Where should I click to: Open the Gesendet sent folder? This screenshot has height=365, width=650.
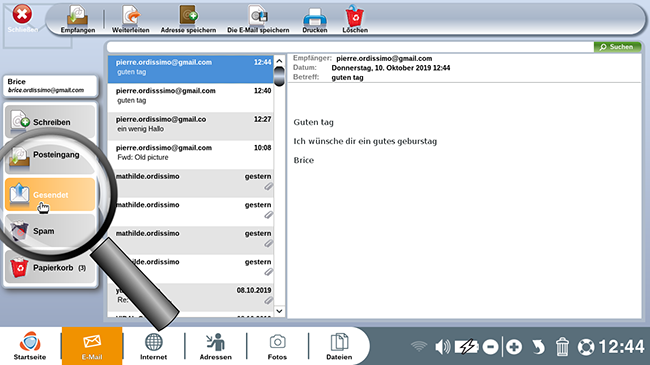pyautogui.click(x=50, y=195)
